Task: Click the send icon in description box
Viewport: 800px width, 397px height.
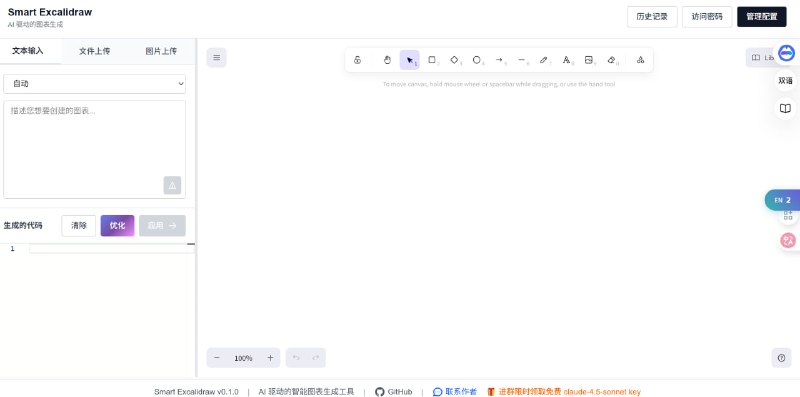Action: (x=172, y=185)
